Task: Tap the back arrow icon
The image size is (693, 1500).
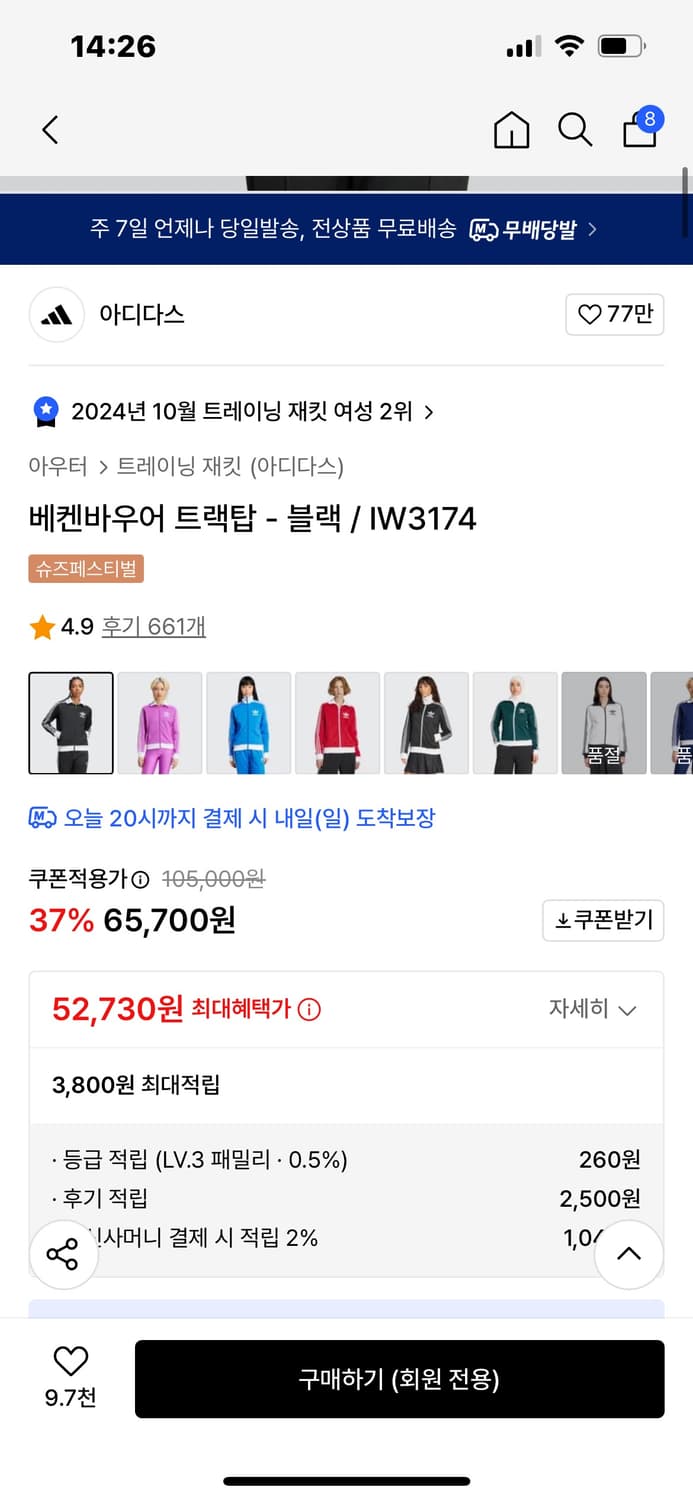Action: pyautogui.click(x=51, y=129)
